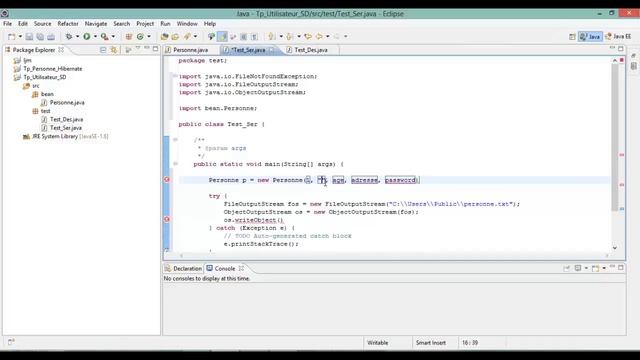The height and width of the screenshot is (360, 640).
Task: Open the Next Annotation dropdown arrow
Action: point(281,37)
